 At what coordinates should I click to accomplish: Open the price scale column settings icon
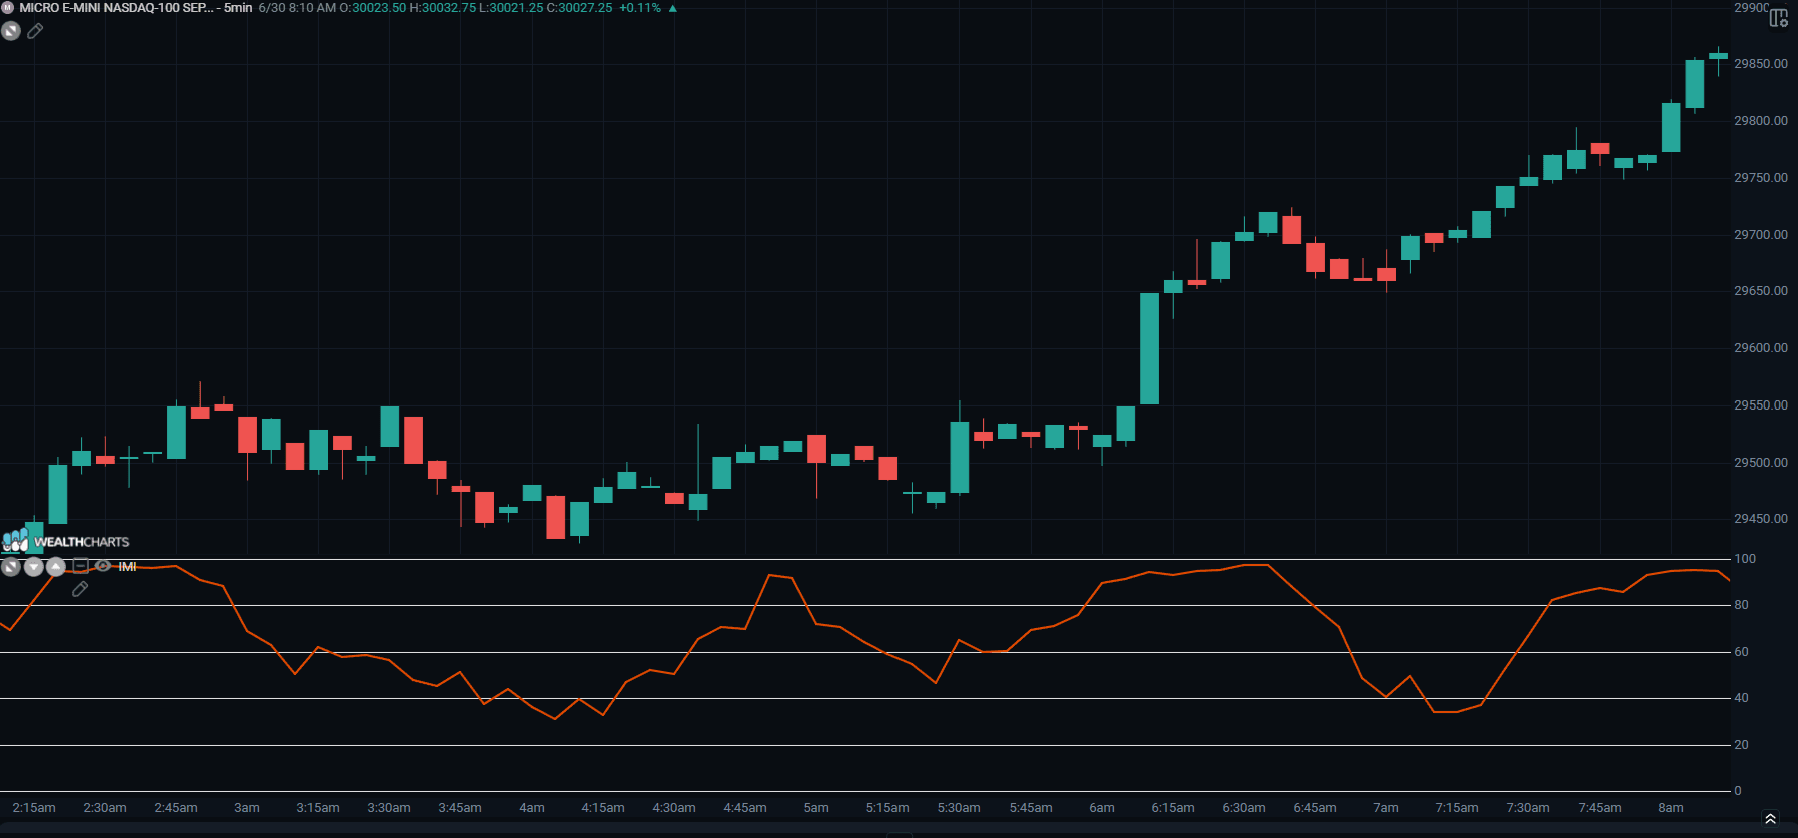click(1779, 16)
